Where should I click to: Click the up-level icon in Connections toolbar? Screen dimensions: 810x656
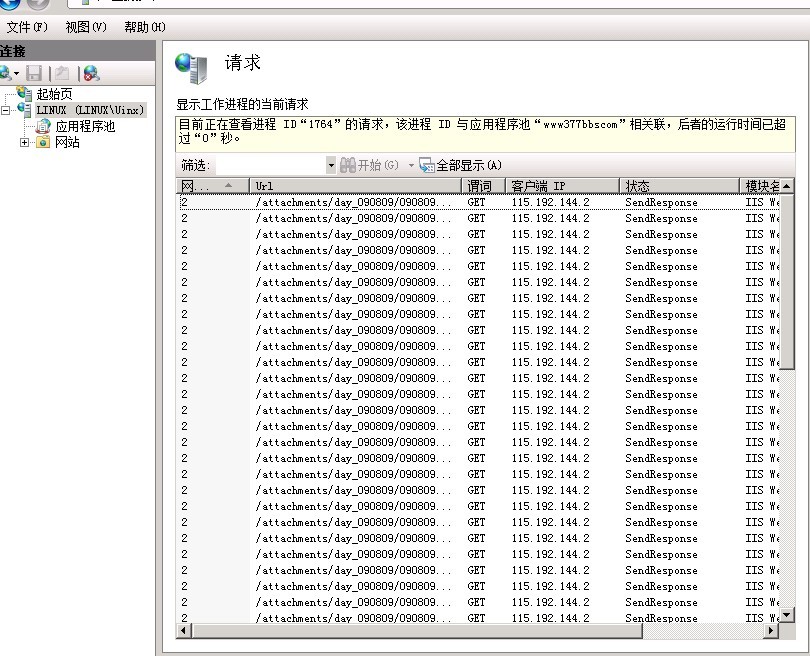tap(62, 73)
